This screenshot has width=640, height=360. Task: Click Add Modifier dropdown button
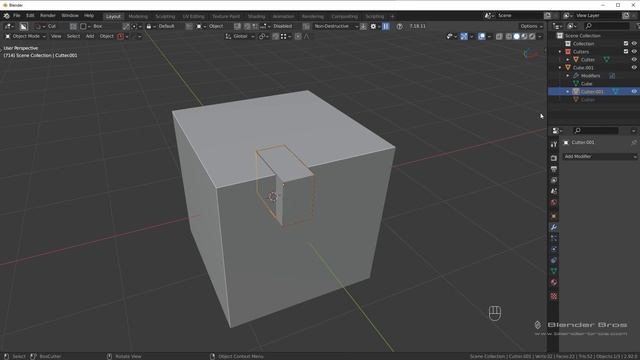tap(600, 156)
